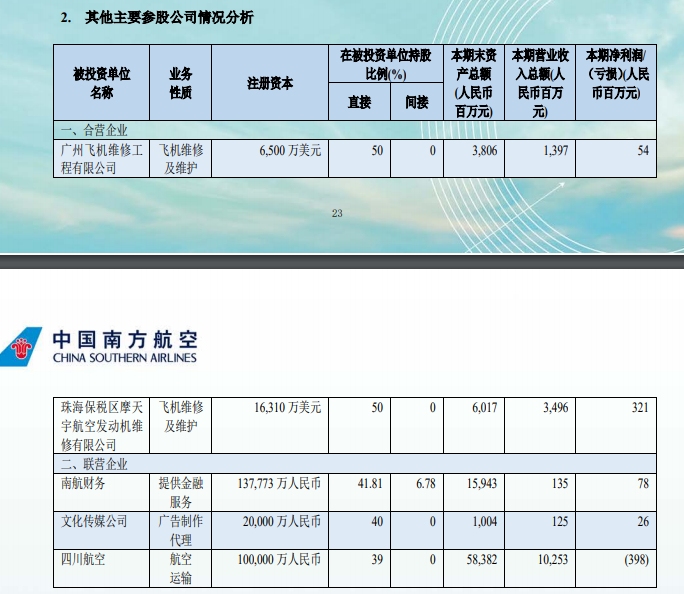This screenshot has height=594, width=684.
Task: Click the 58,382 total assets value
Action: [x=482, y=559]
